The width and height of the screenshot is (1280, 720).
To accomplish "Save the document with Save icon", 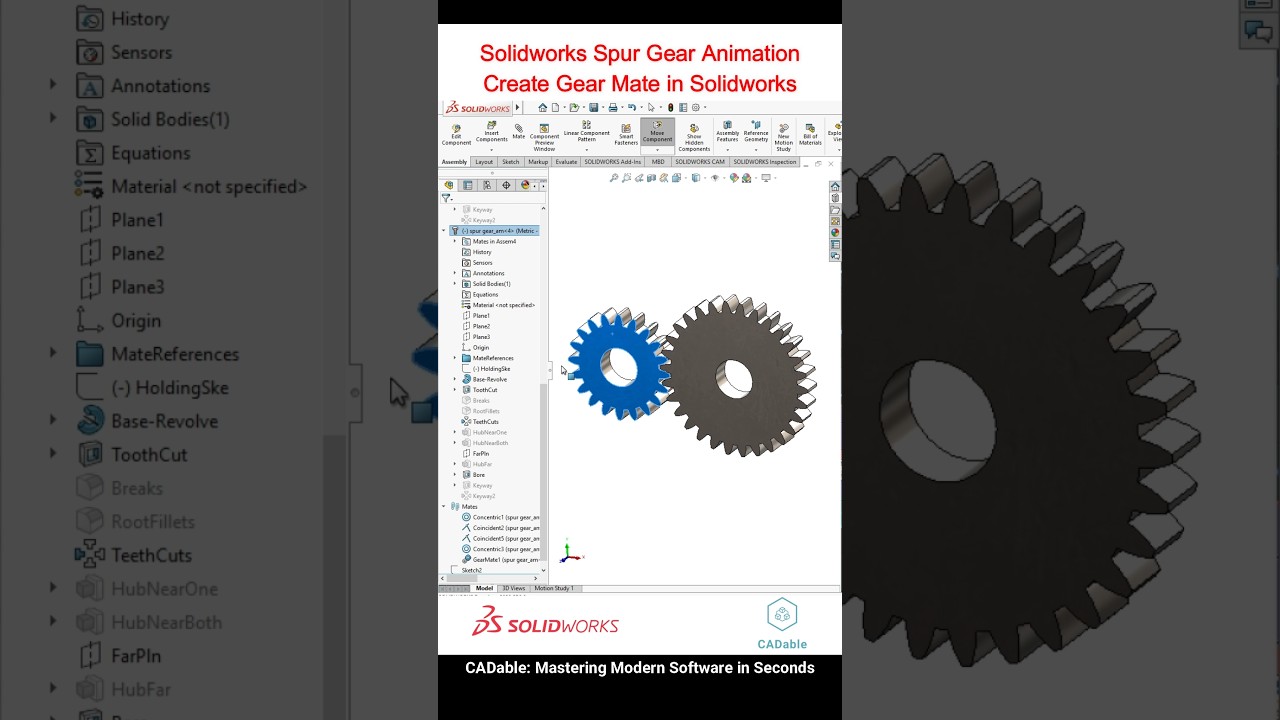I will (594, 107).
